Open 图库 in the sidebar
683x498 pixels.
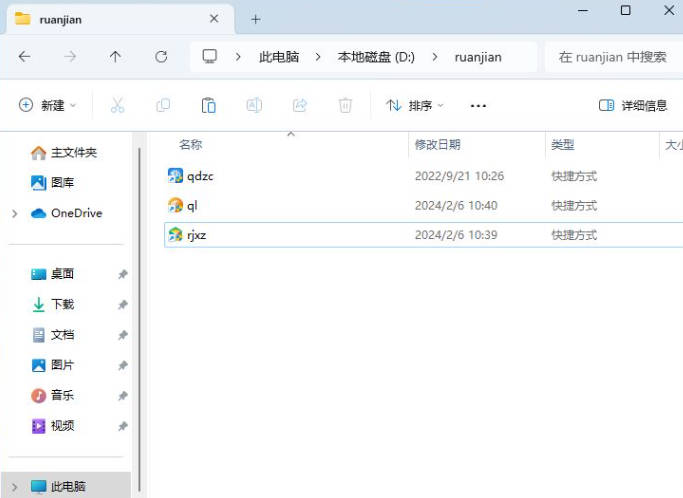click(52, 183)
